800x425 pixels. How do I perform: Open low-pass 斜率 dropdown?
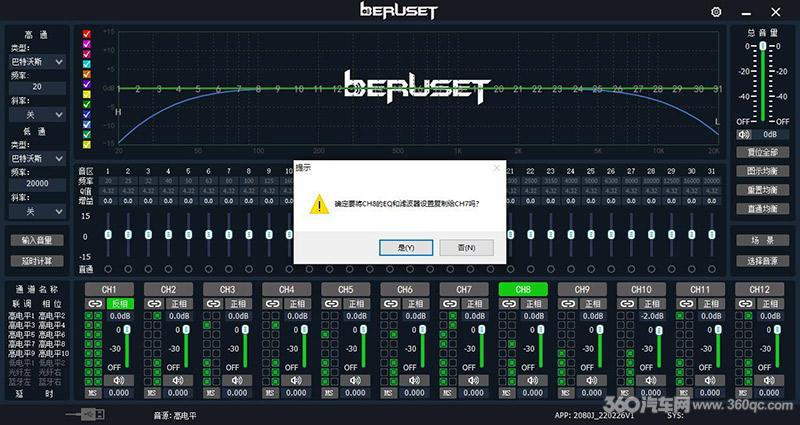coord(37,211)
